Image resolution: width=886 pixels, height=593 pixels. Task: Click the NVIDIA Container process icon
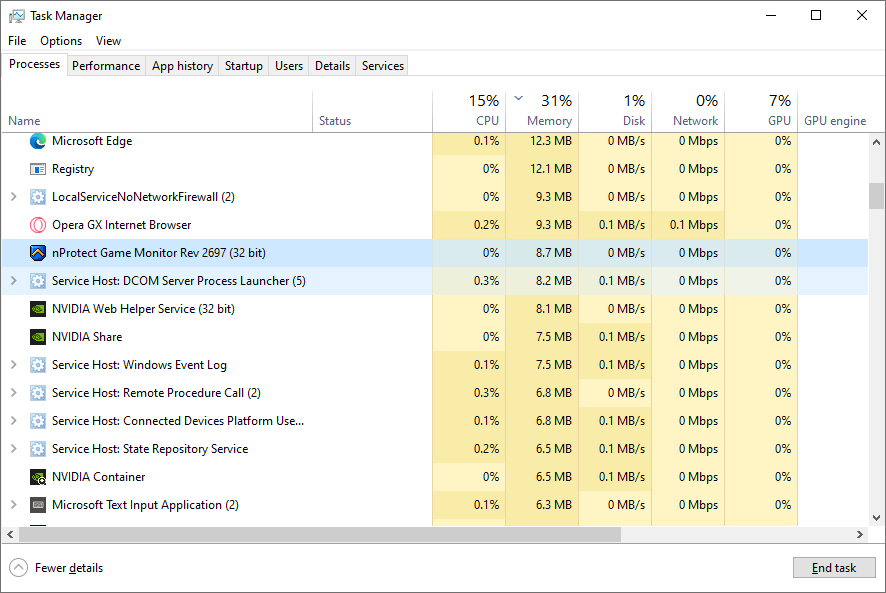(38, 477)
